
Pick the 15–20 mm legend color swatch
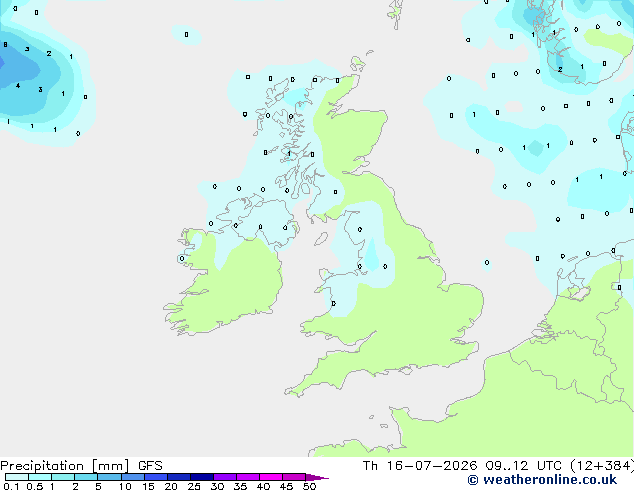[x=155, y=477]
